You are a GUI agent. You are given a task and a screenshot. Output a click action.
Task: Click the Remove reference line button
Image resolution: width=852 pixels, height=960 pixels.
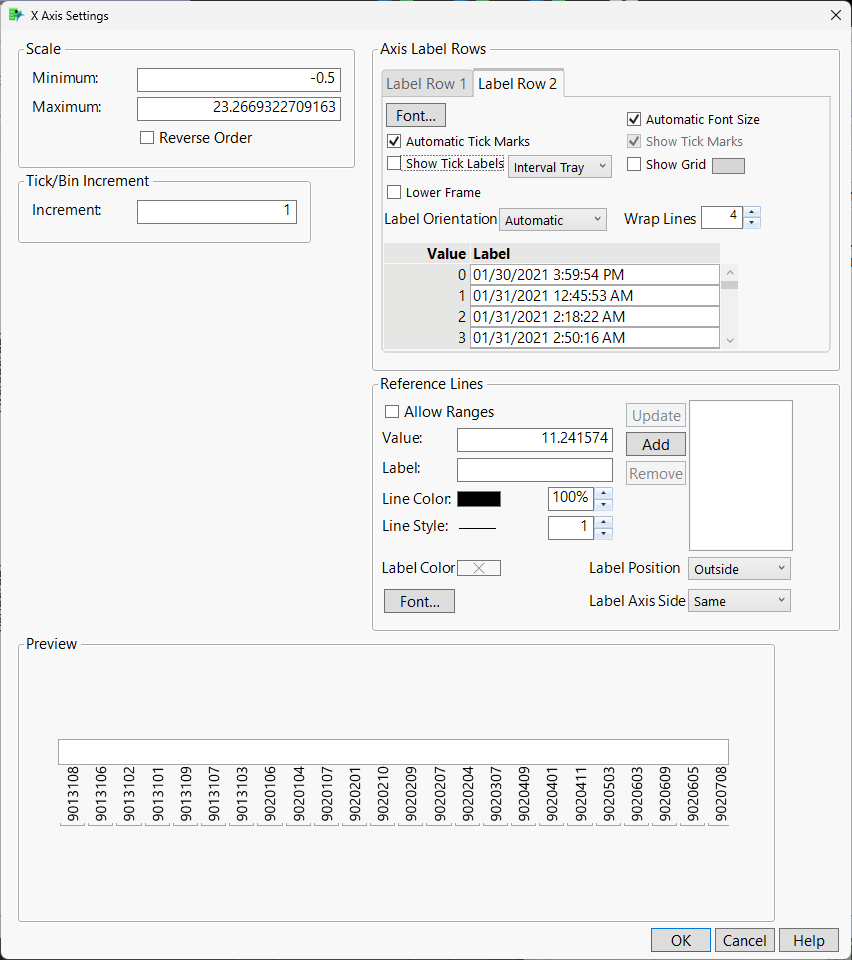pos(656,473)
